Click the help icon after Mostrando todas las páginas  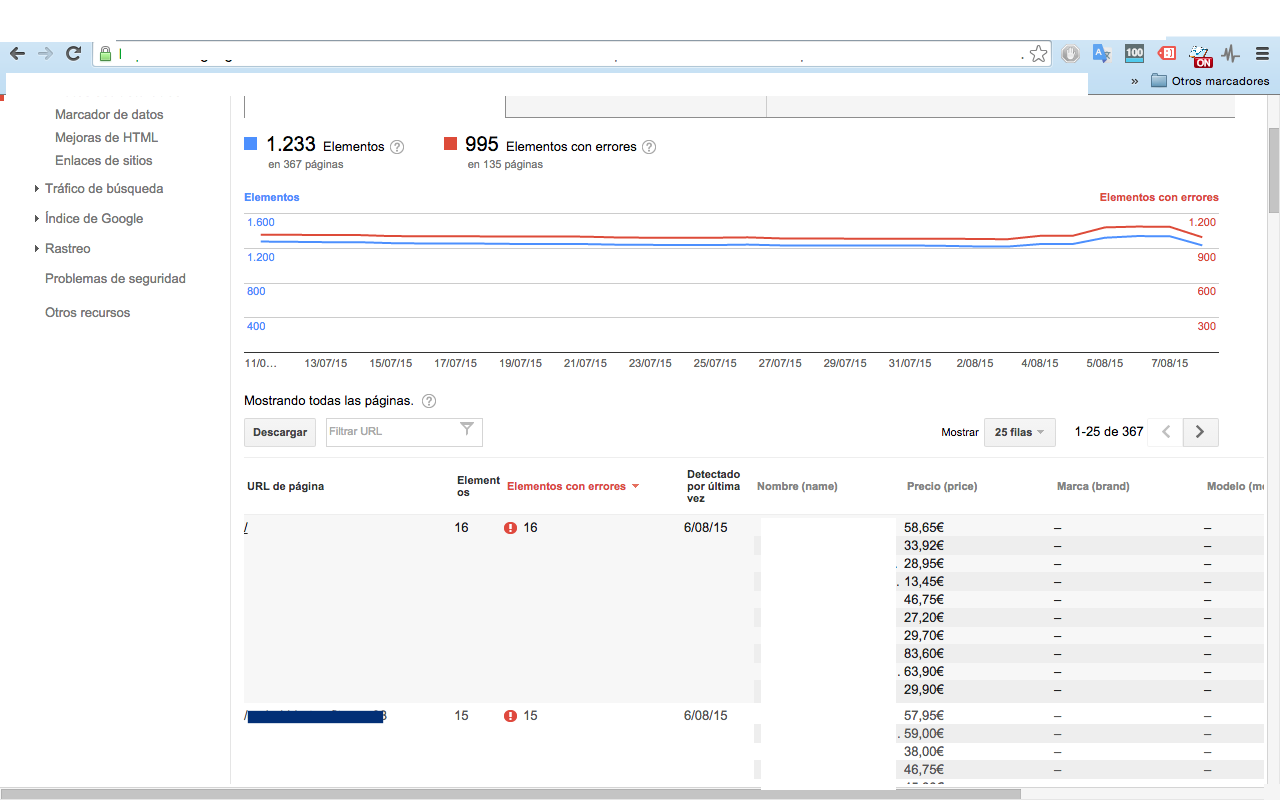(429, 401)
